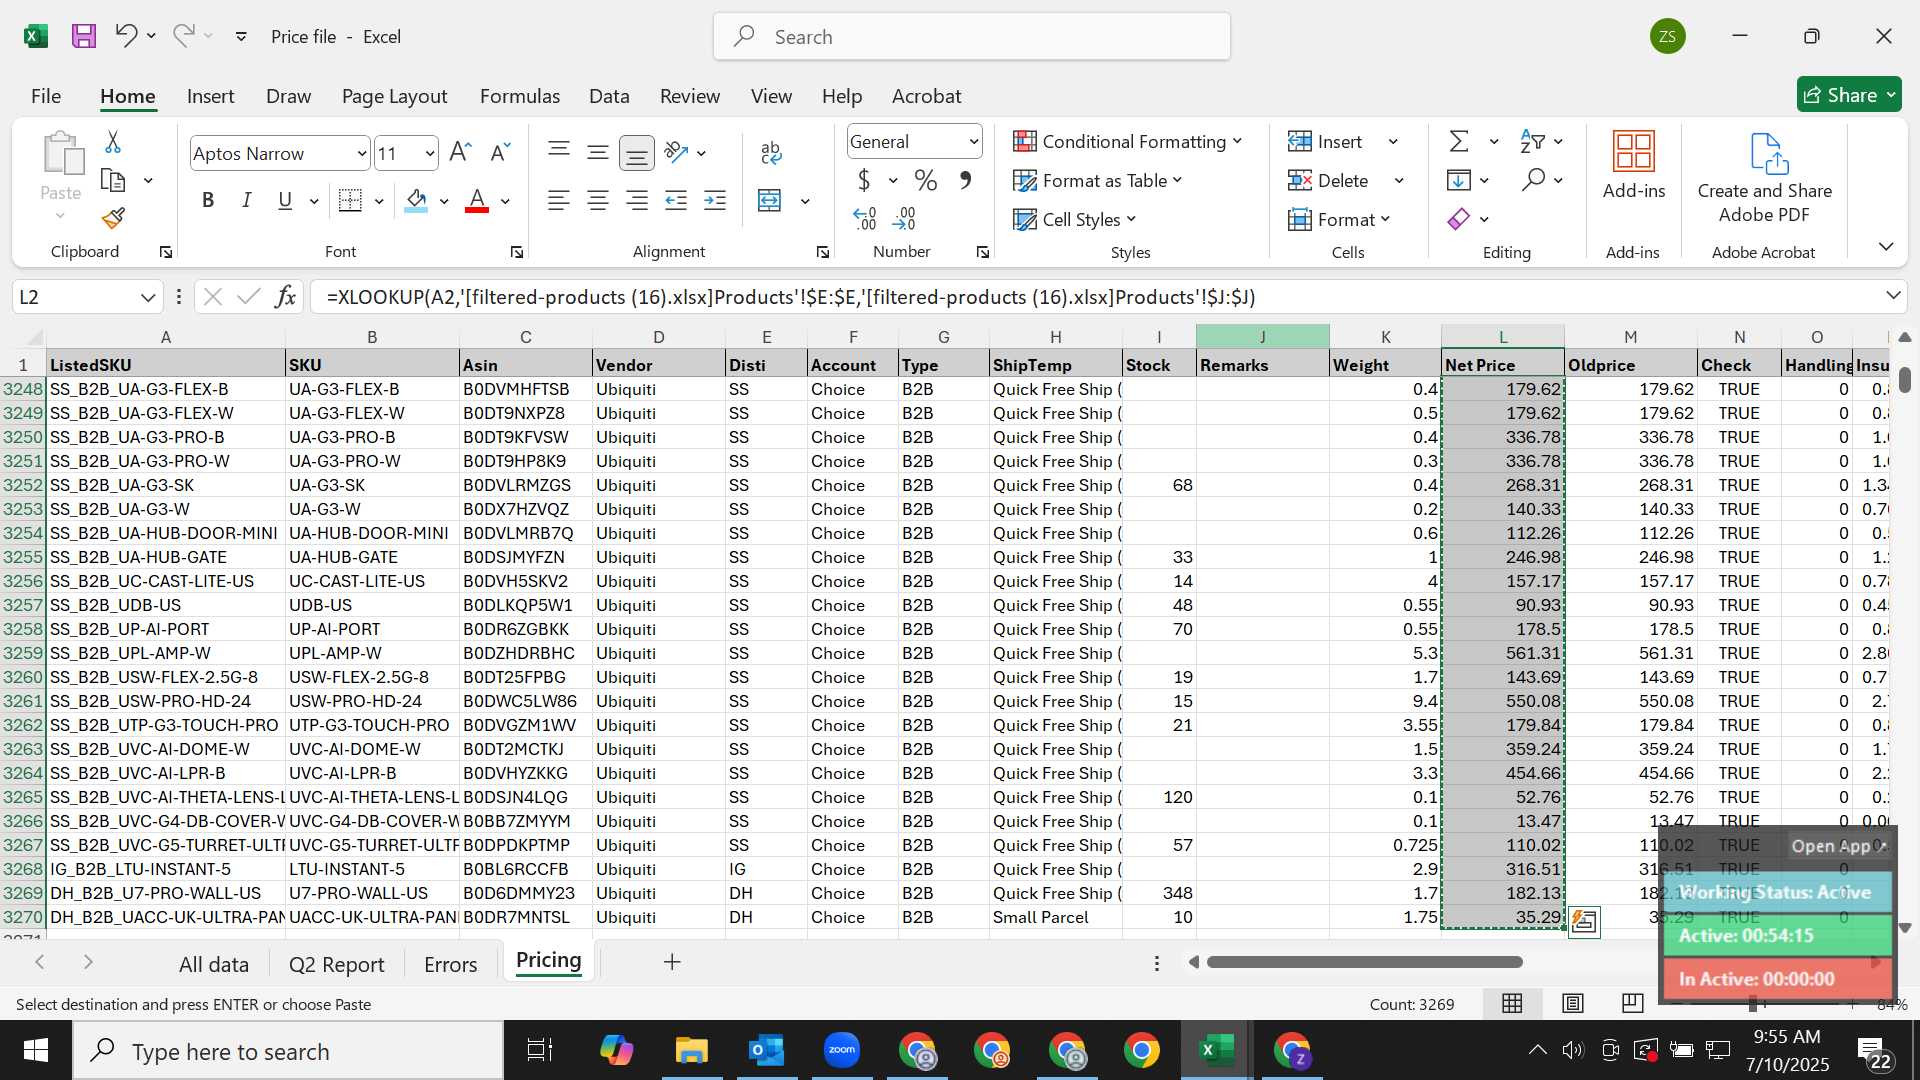The height and width of the screenshot is (1080, 1920).
Task: Click the Insert Function fx icon
Action: click(x=285, y=296)
